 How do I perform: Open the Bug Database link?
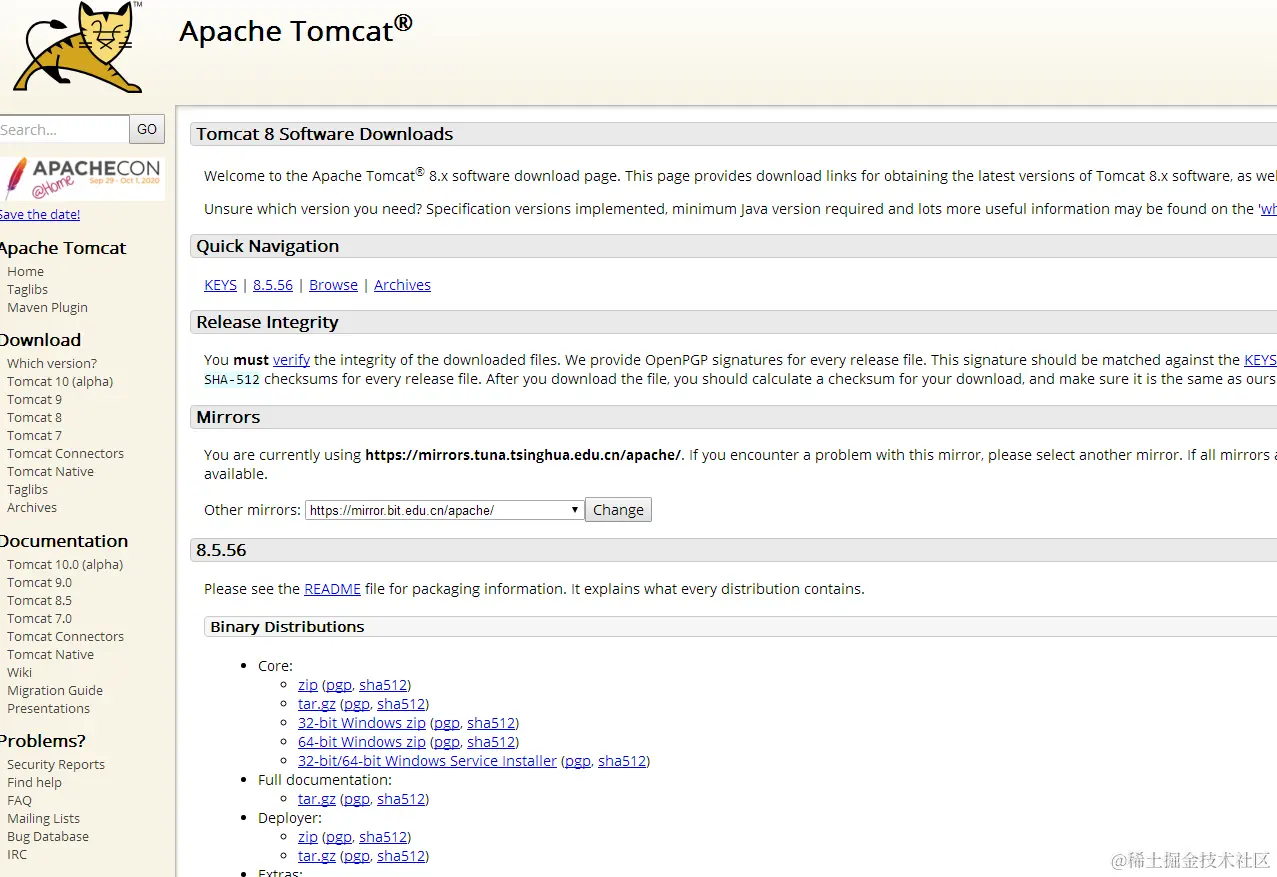pyautogui.click(x=48, y=836)
